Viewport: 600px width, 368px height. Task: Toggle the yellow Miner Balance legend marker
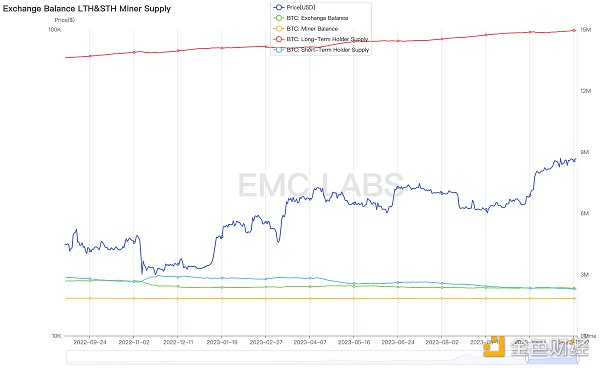(279, 29)
